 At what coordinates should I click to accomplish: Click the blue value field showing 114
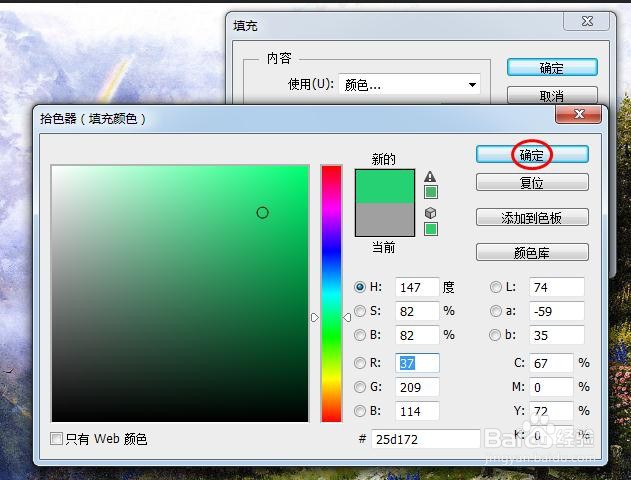pos(417,411)
